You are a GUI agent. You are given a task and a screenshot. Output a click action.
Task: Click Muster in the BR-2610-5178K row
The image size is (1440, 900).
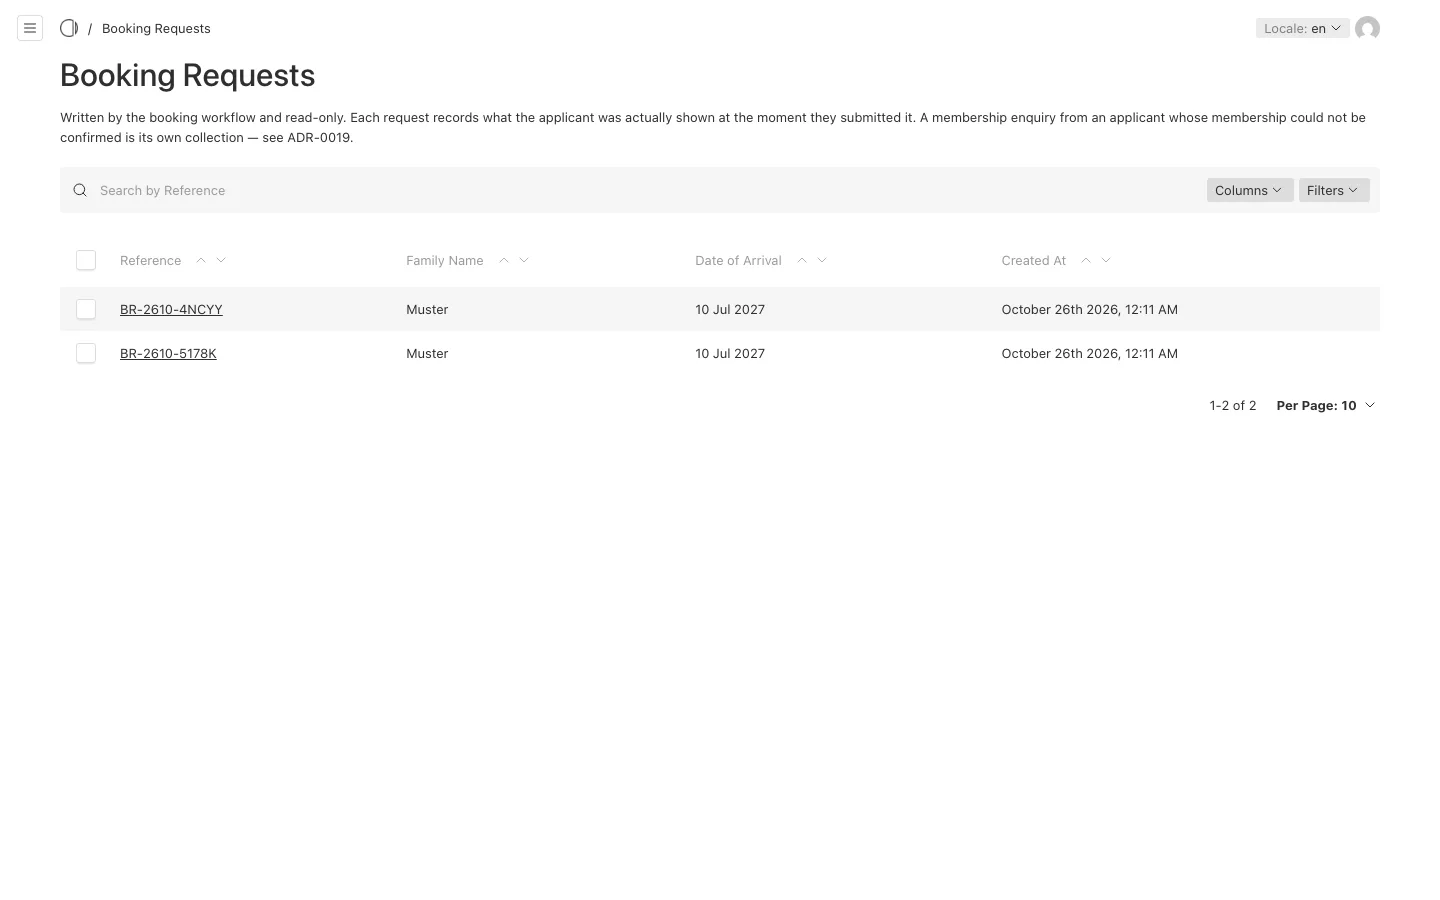[x=427, y=353]
